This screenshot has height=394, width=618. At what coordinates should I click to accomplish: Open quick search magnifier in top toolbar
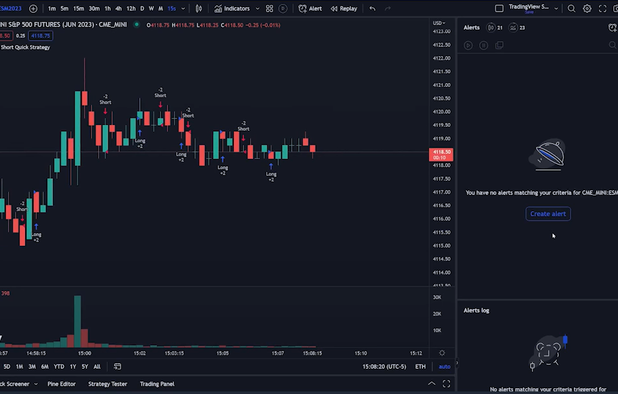(x=571, y=8)
